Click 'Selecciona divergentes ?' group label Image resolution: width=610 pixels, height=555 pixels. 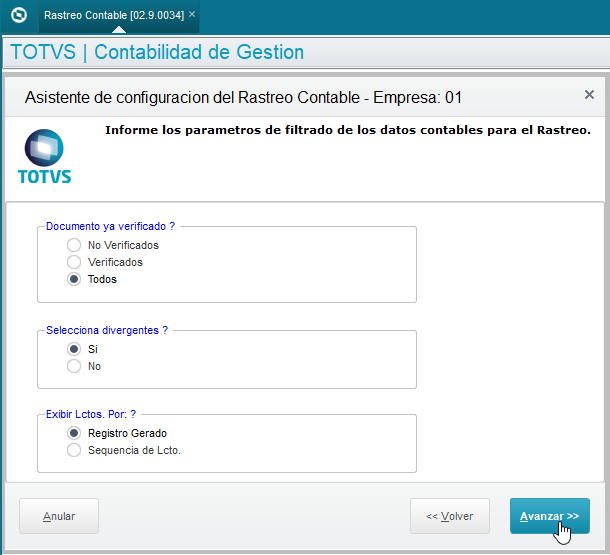(x=107, y=330)
